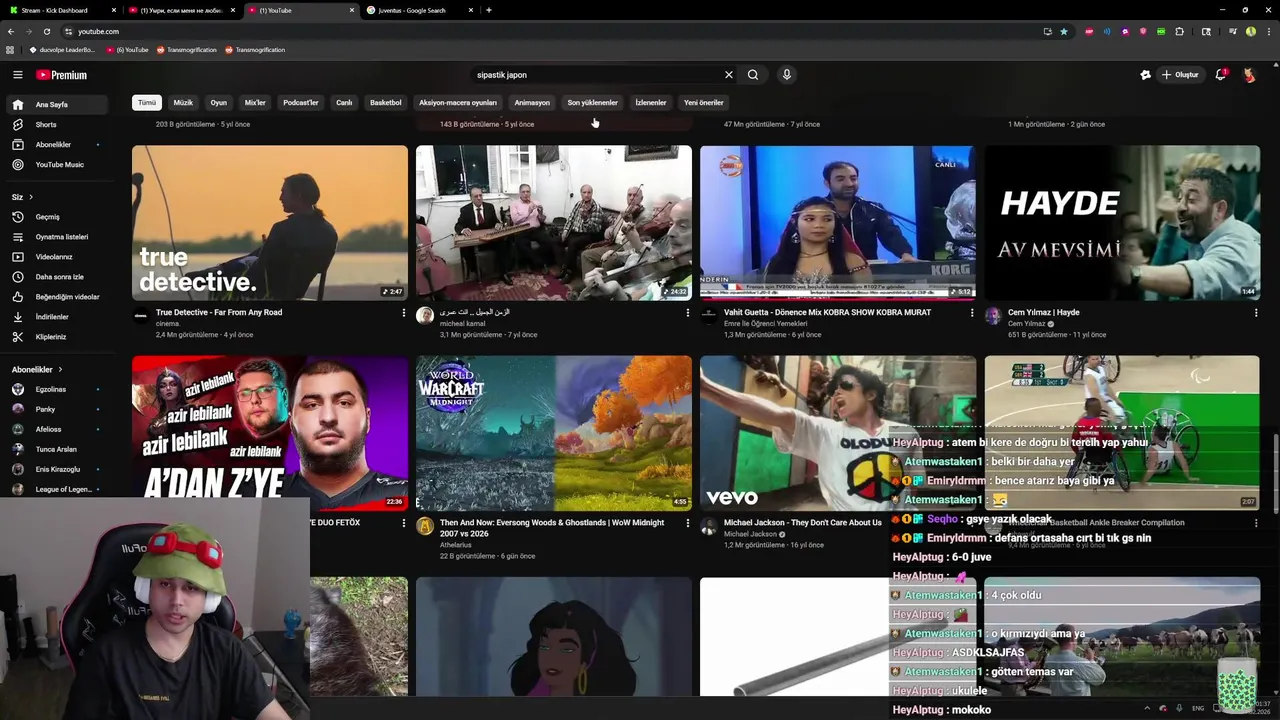Open options for WoW Midnight video
The image size is (1280, 720).
[x=687, y=523]
